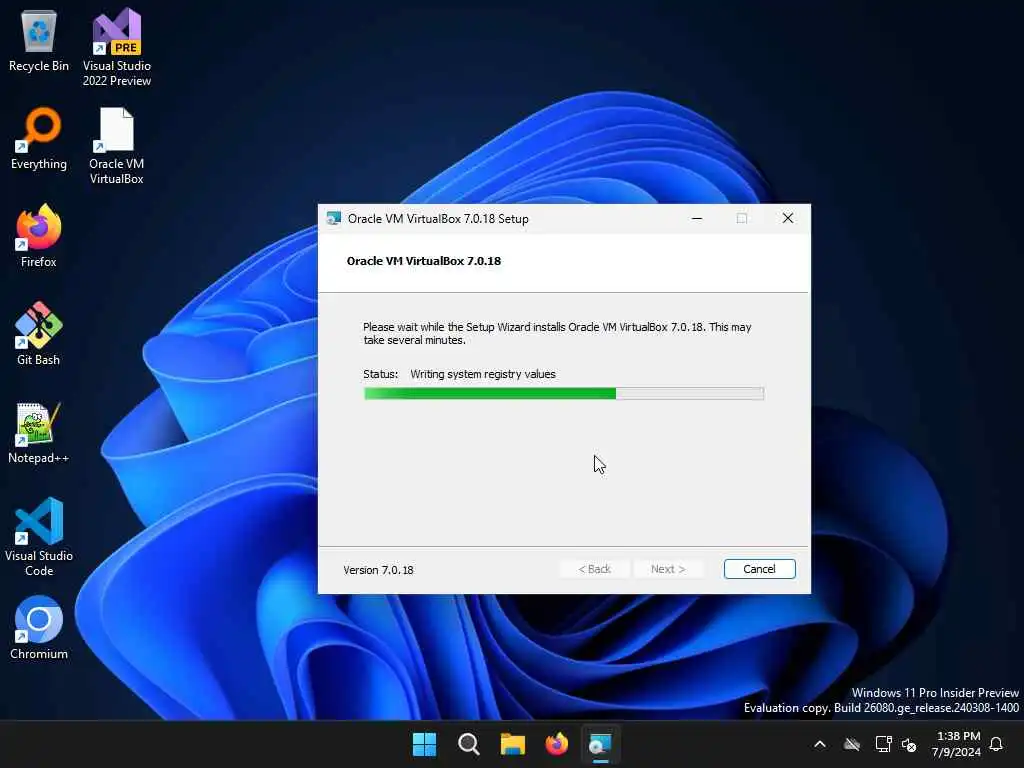
Task: Launch Firefox from the taskbar
Action: pos(556,744)
